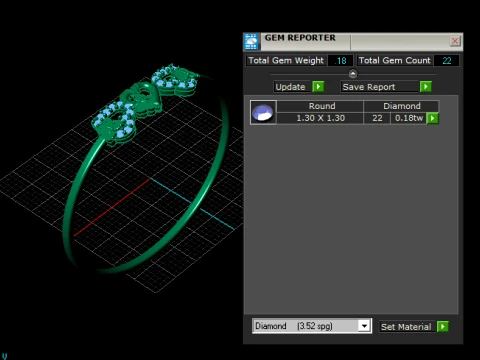Run Update with green arrow
Image resolution: width=480 pixels, height=360 pixels.
pyautogui.click(x=318, y=87)
